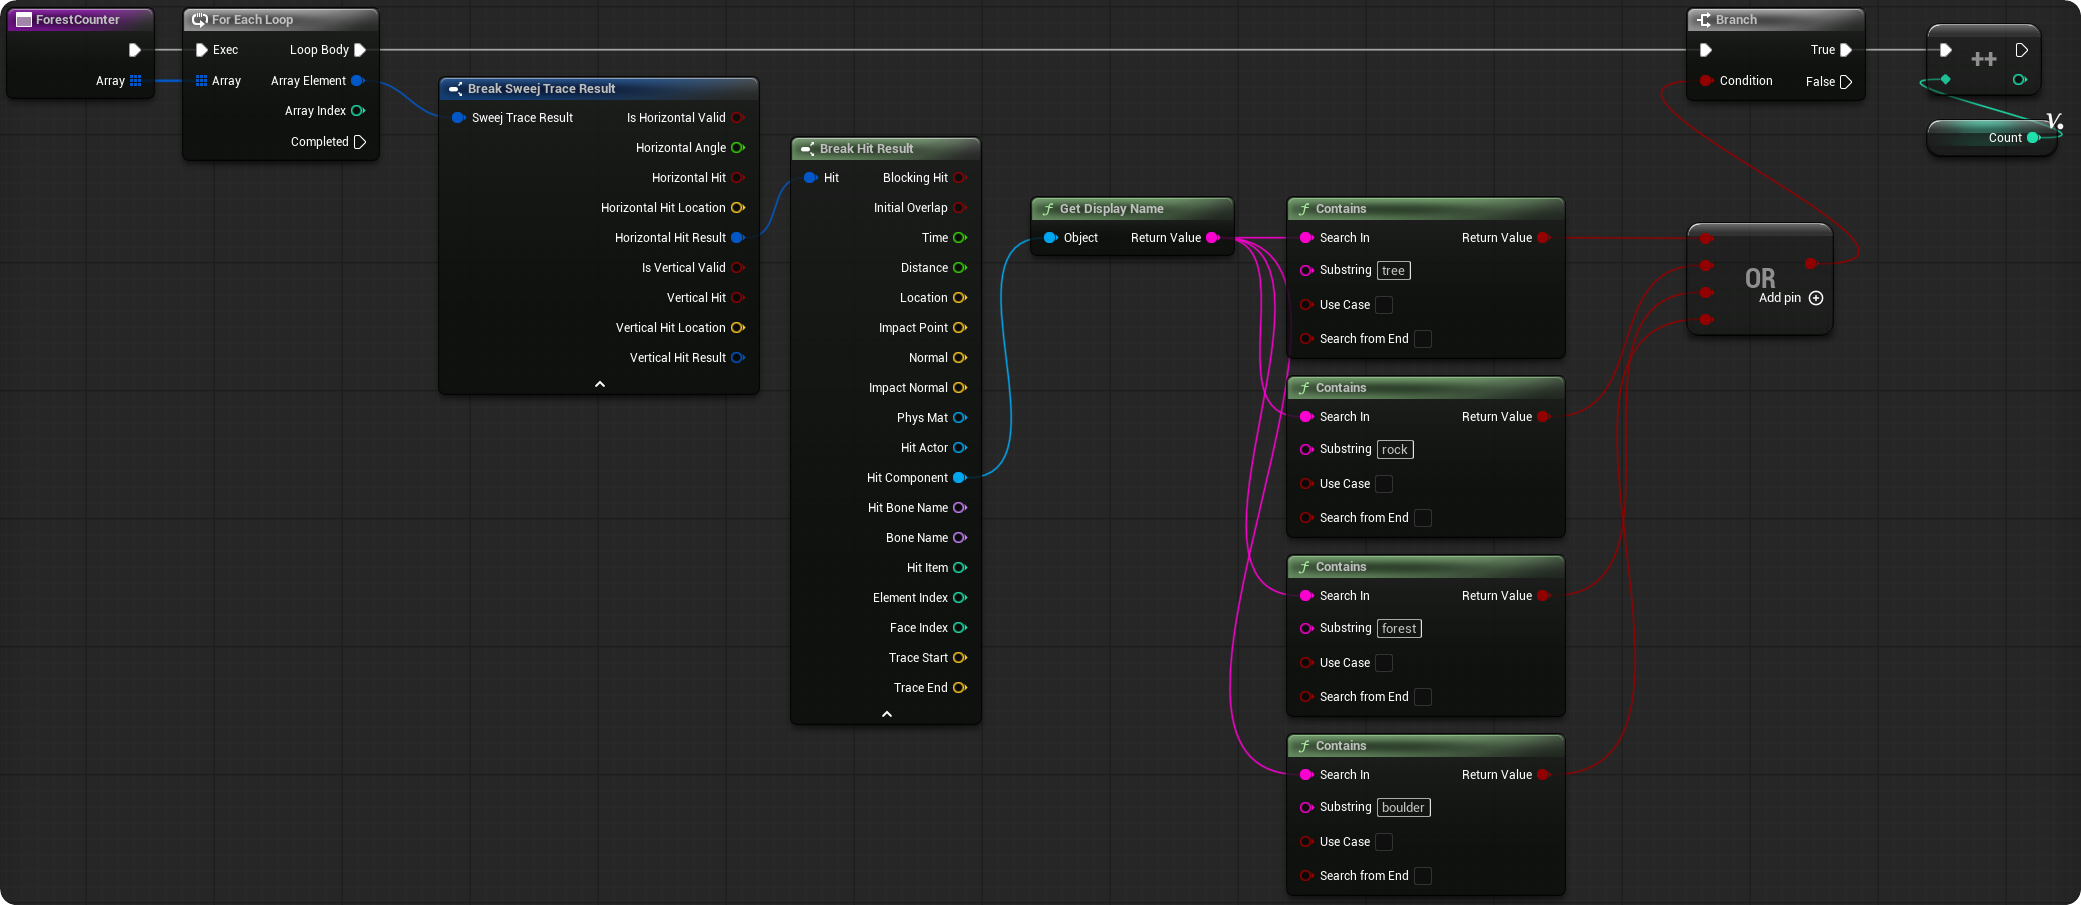
Task: Click the Get Display Name Return Value pin
Action: click(1213, 238)
